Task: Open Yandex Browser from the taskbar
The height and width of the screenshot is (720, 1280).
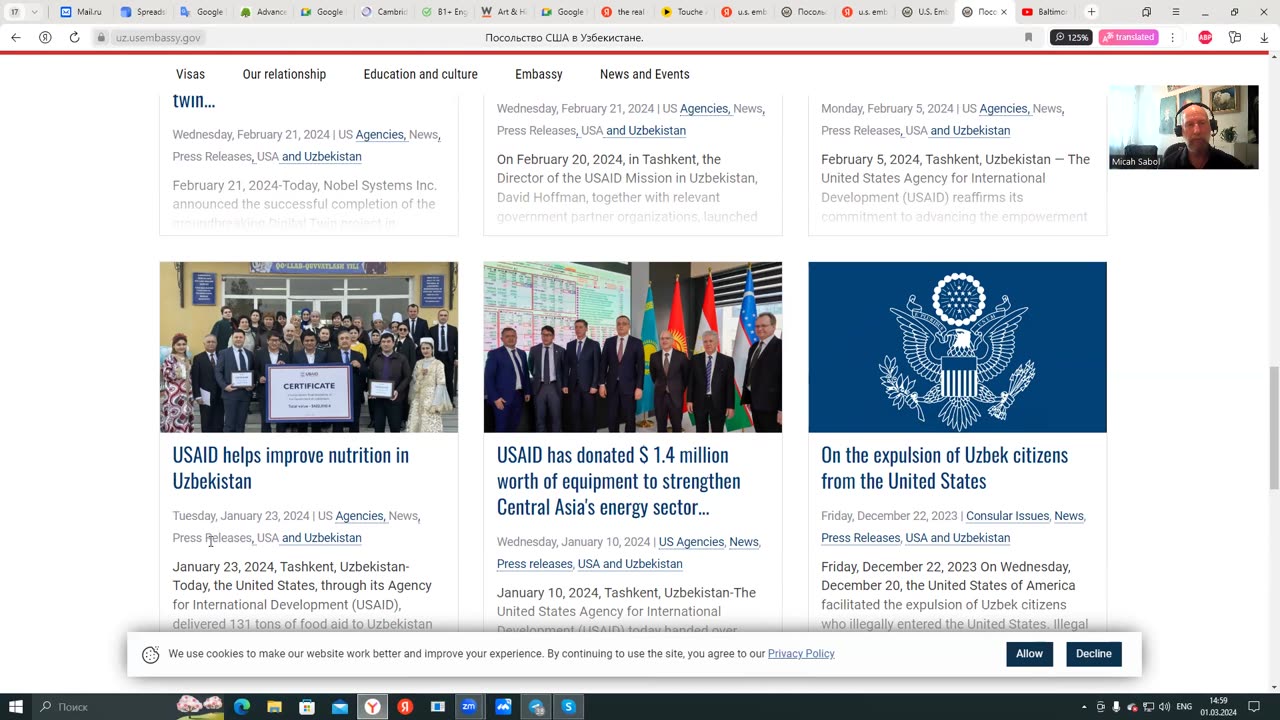Action: [372, 707]
